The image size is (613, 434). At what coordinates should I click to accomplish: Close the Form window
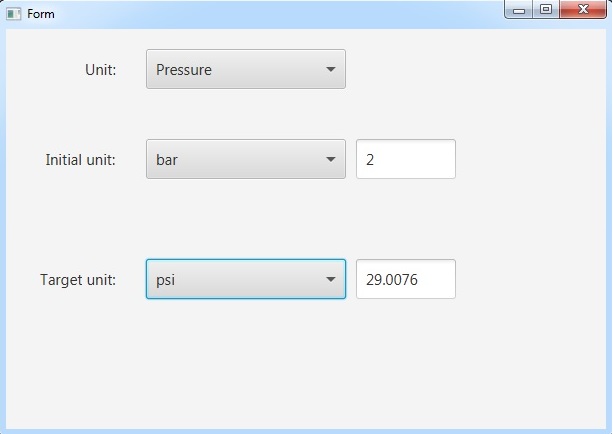pyautogui.click(x=582, y=10)
